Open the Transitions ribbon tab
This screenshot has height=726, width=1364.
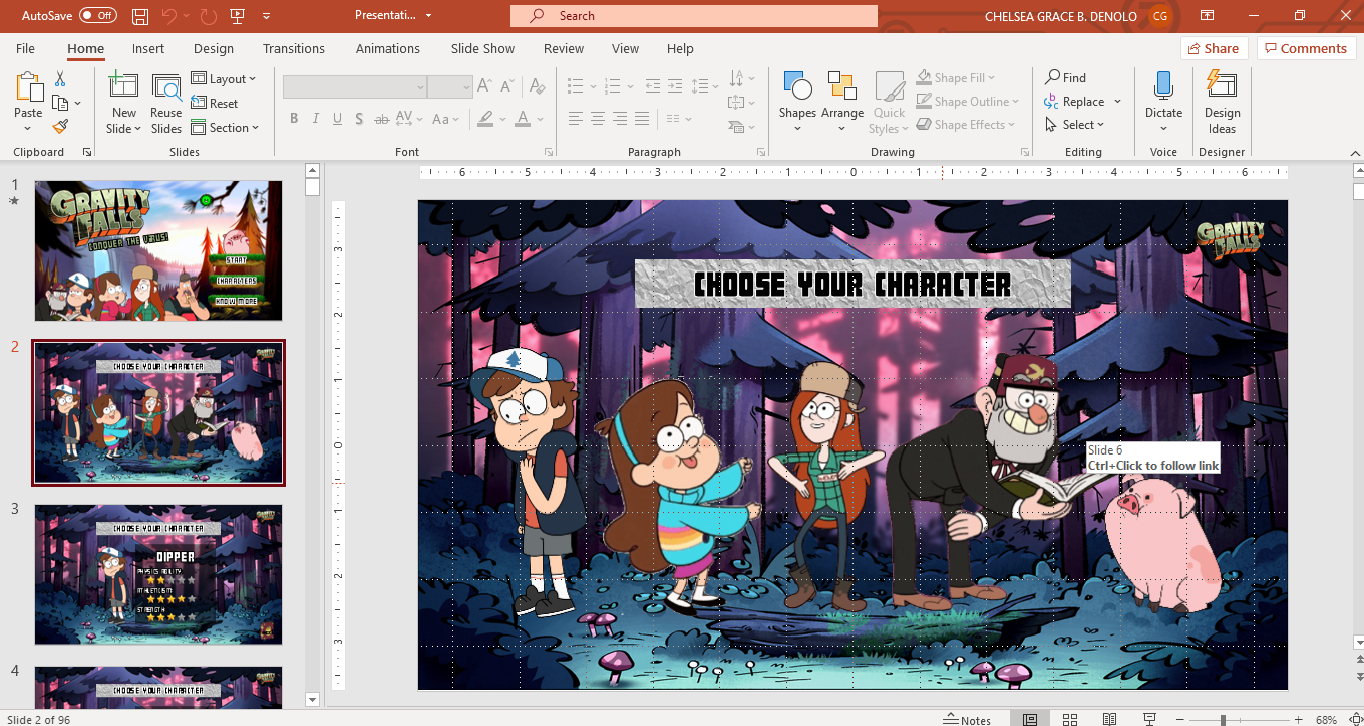coord(294,48)
